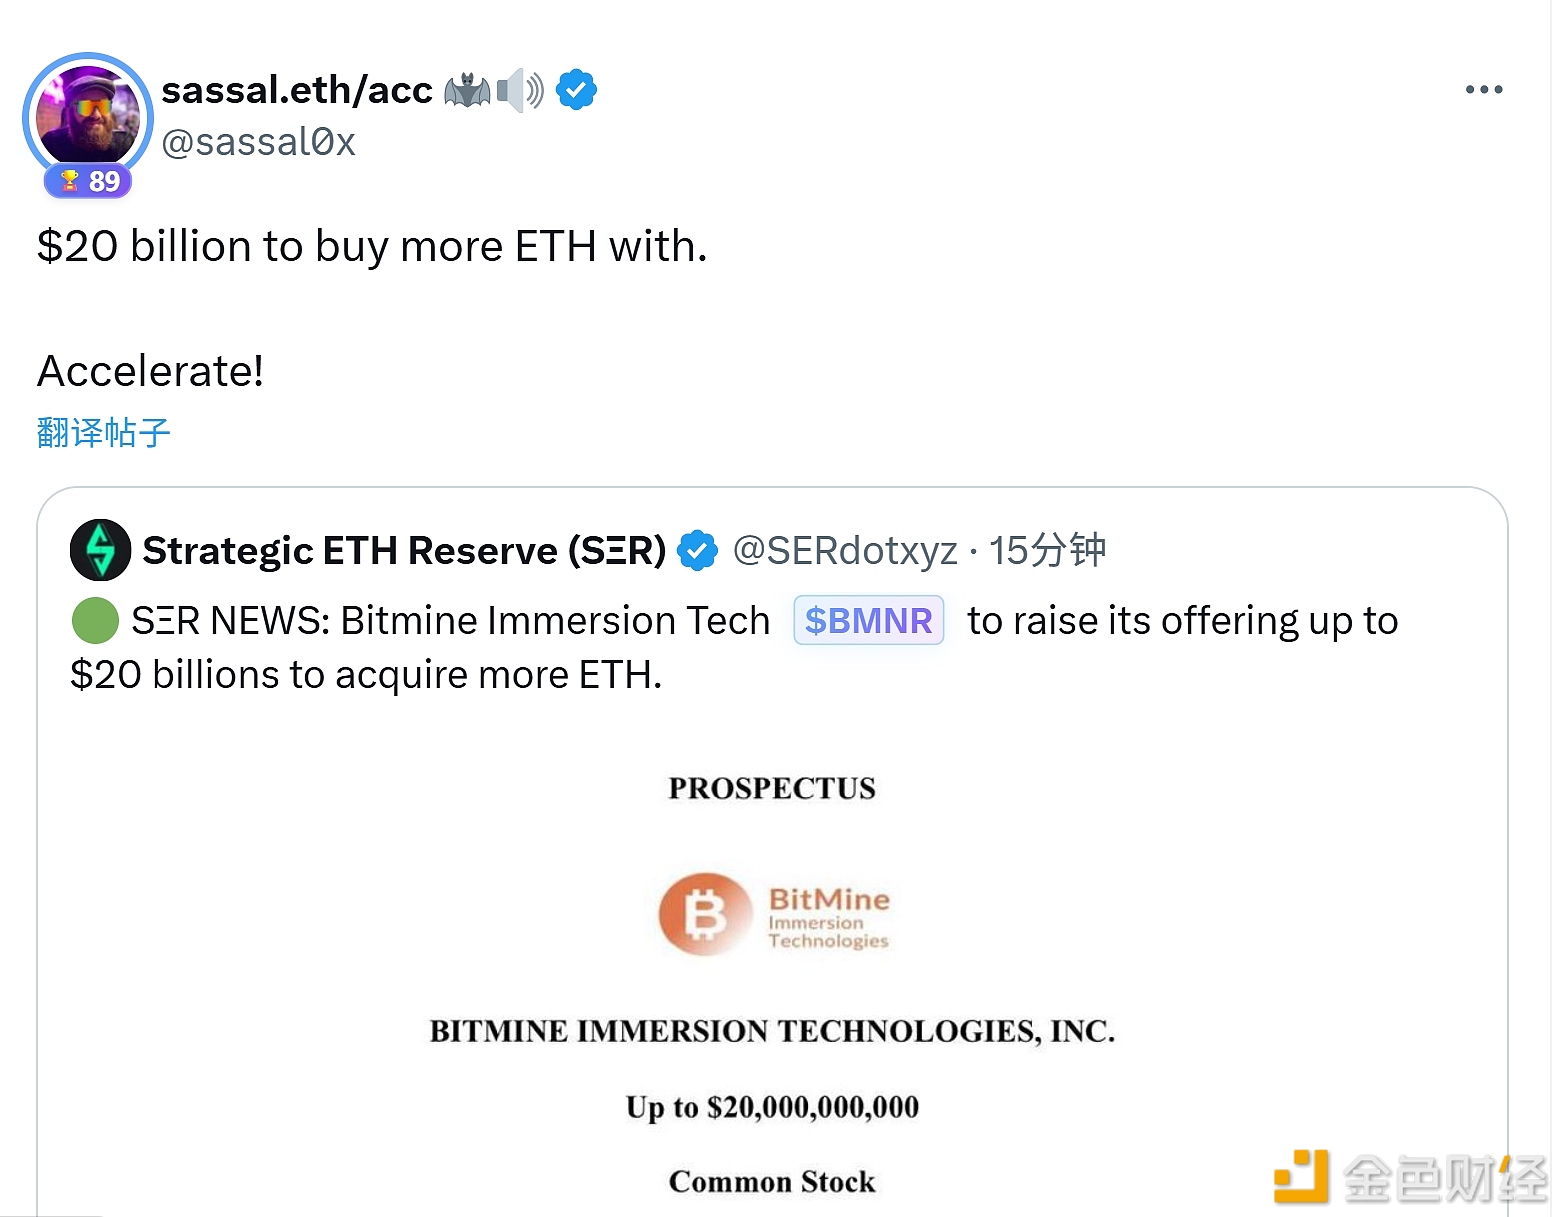Click the BitMine Bitcoin logo in prospectus
This screenshot has height=1217, width=1561.
(x=705, y=914)
